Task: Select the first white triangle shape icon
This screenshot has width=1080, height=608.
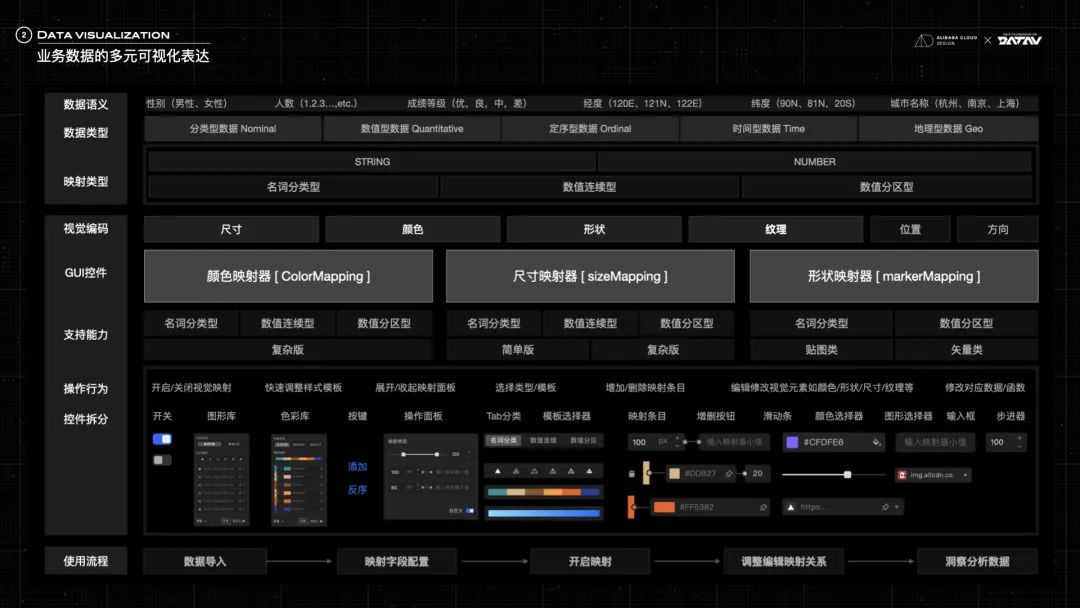Action: (x=497, y=470)
